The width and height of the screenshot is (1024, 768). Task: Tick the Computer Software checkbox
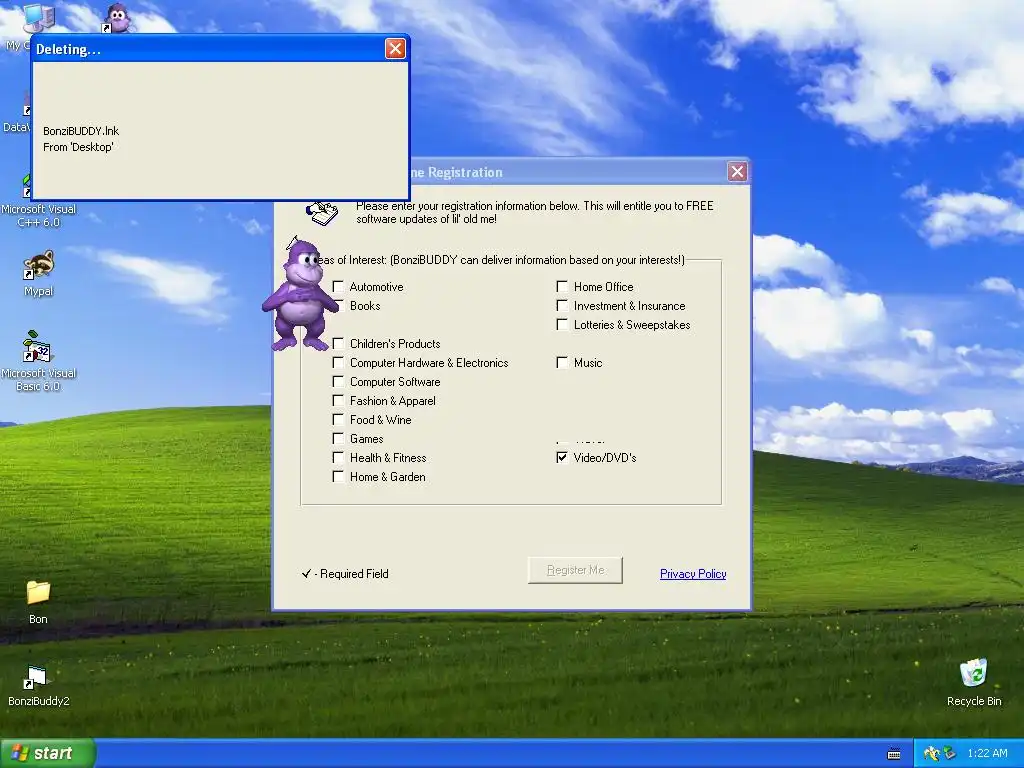click(338, 381)
